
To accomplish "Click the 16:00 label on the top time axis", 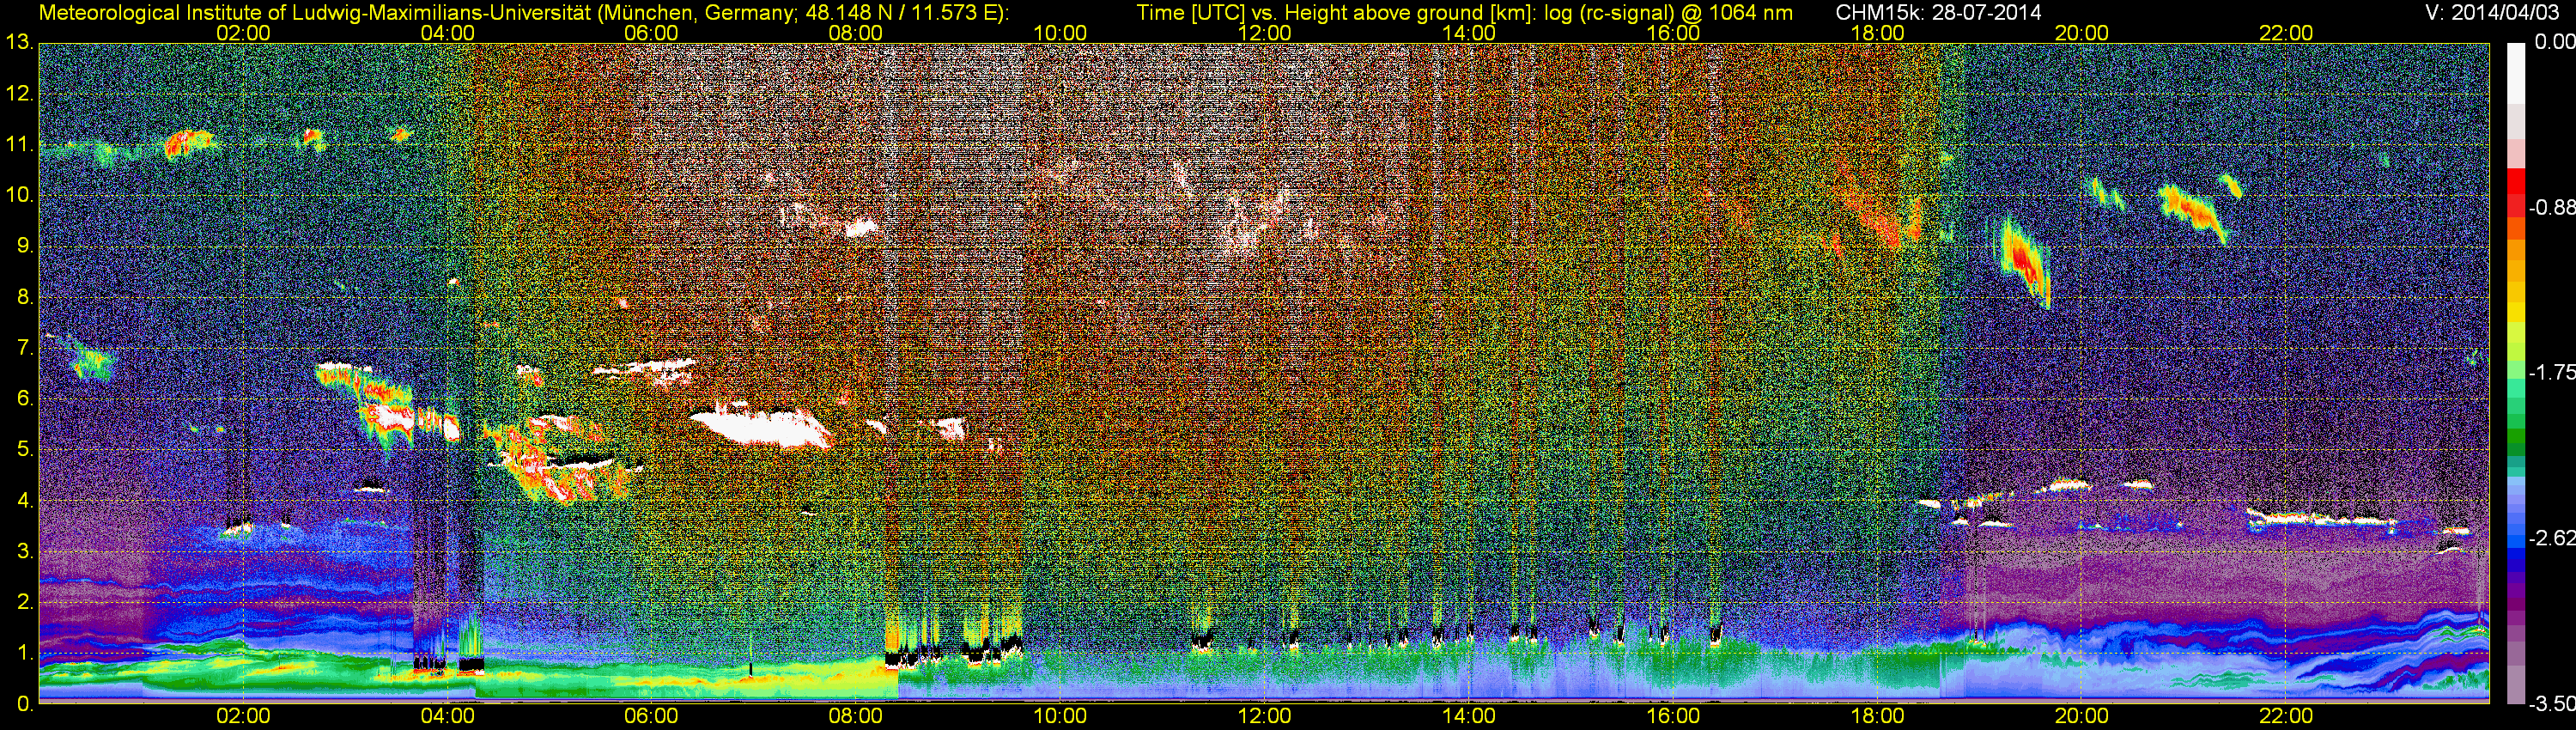I will [1673, 33].
